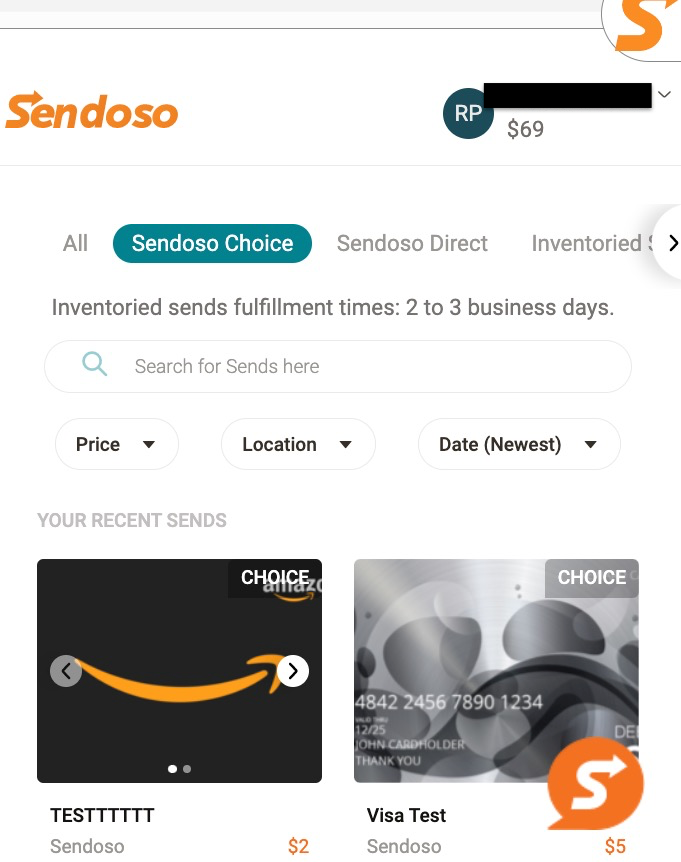Open the Date (Newest) sort dropdown

[518, 444]
